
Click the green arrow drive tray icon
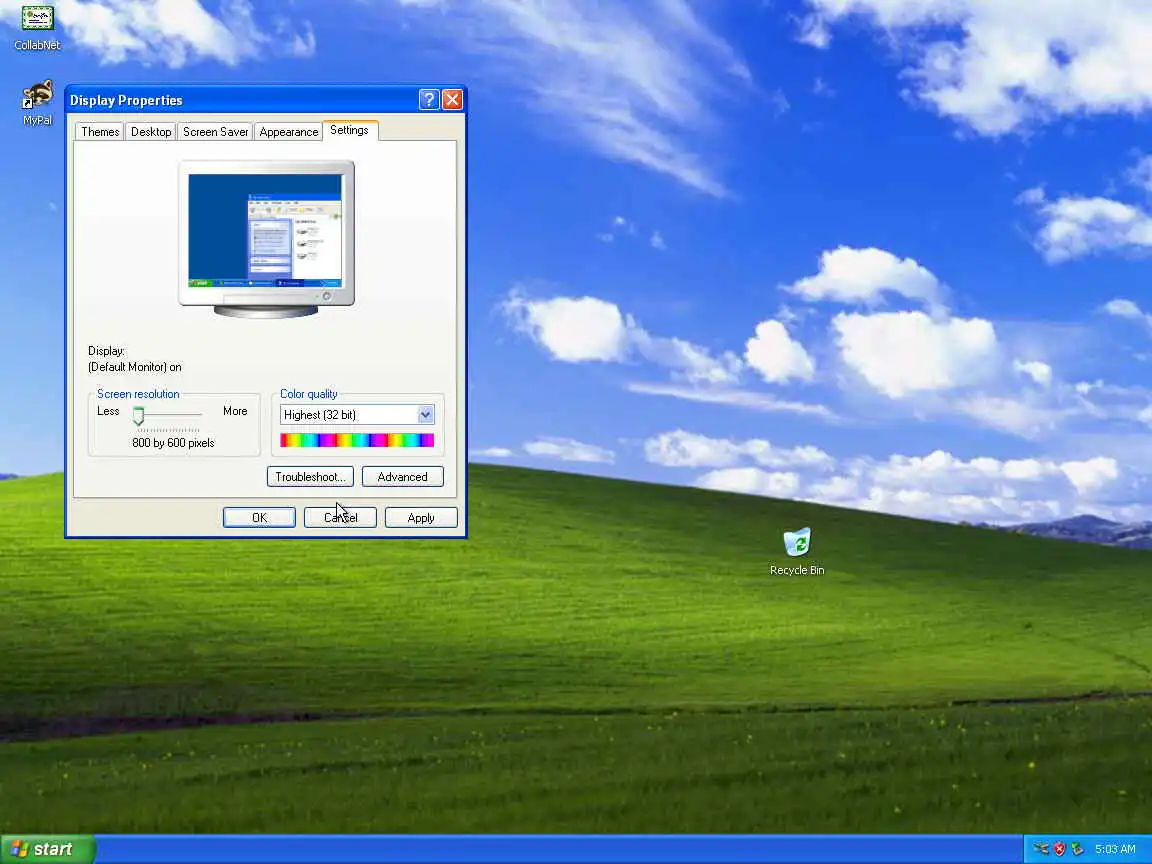(x=1078, y=849)
